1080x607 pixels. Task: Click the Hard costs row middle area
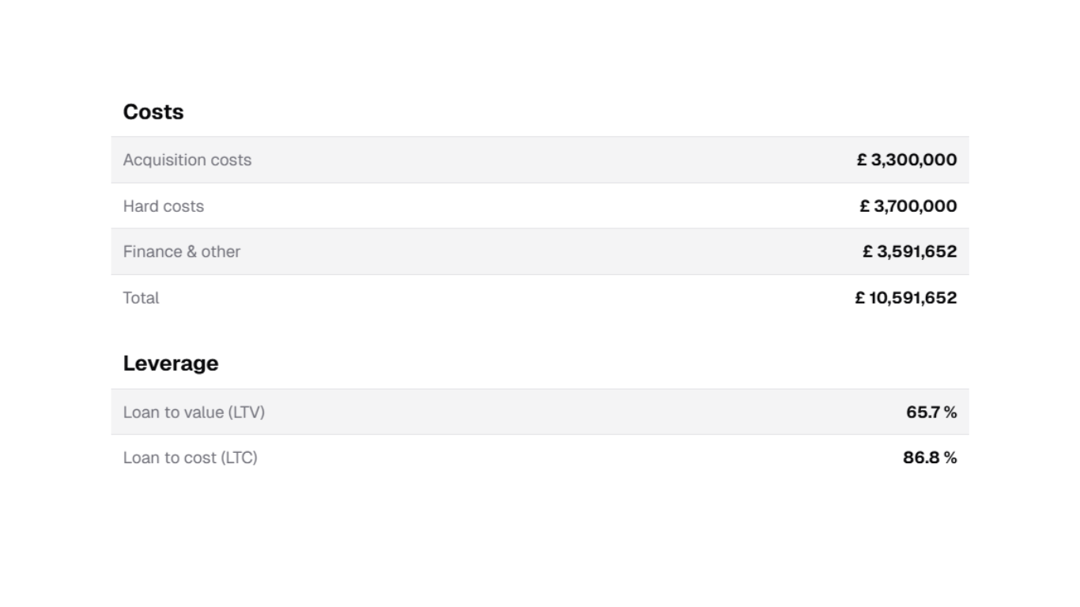[x=540, y=206]
